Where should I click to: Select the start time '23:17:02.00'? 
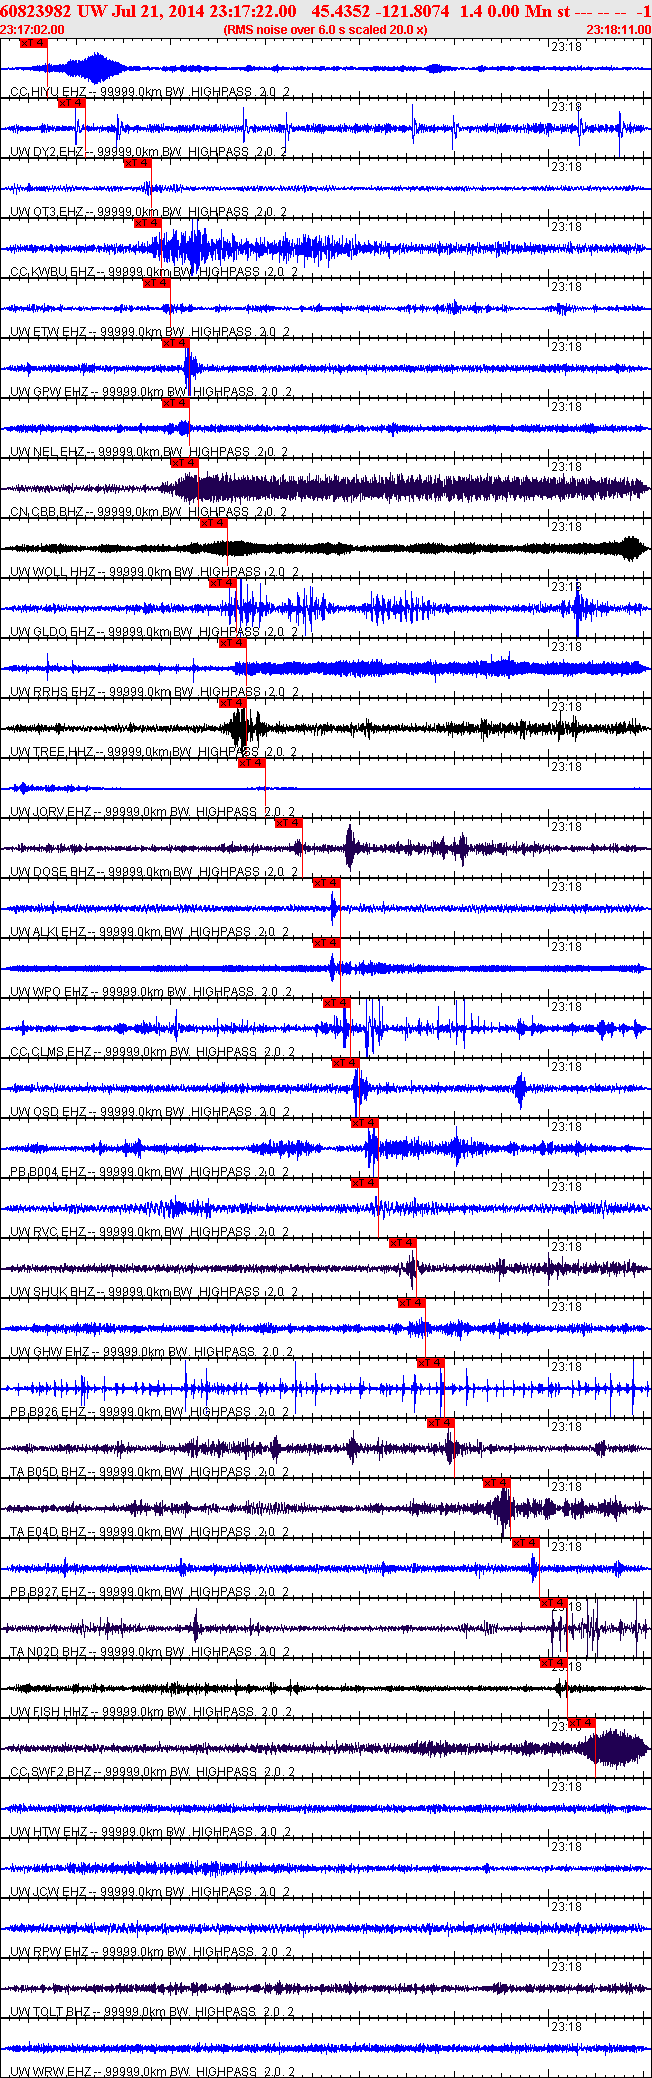[32, 29]
